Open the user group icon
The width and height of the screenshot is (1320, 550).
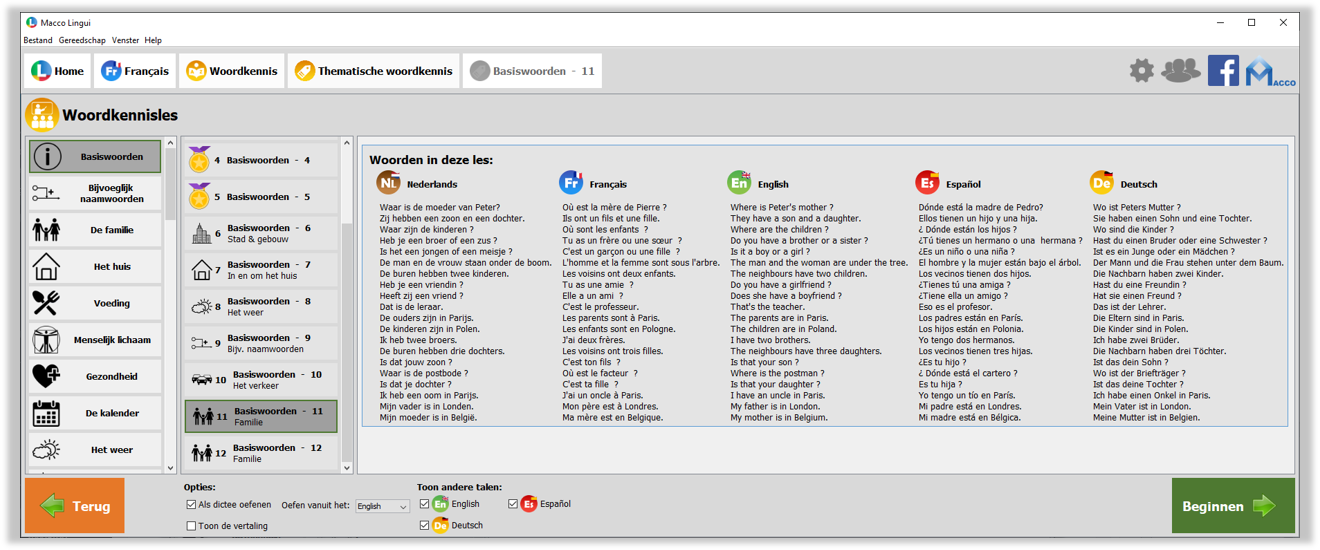click(1181, 71)
